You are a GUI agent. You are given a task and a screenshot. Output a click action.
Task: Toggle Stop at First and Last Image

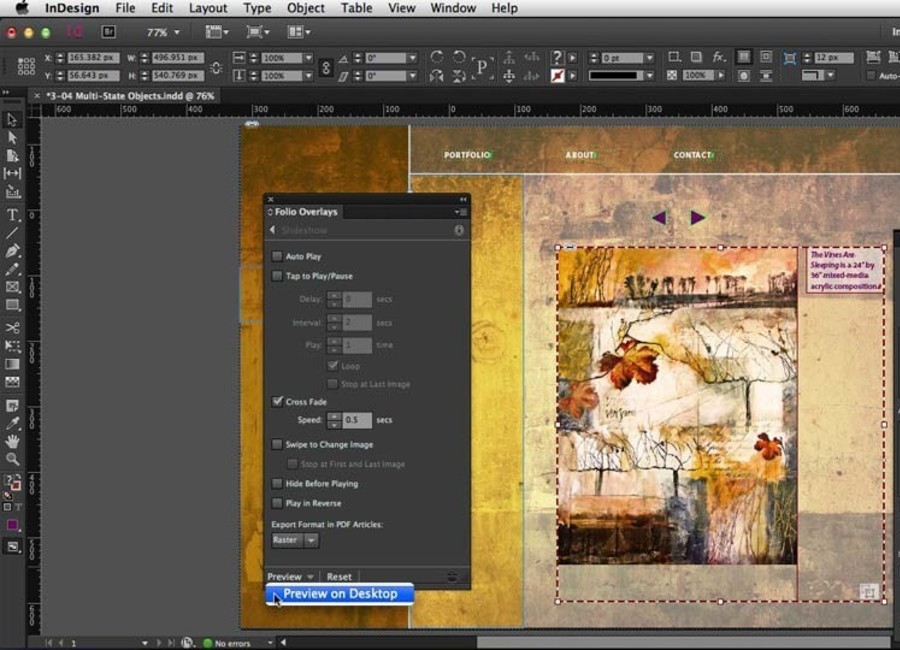point(292,463)
